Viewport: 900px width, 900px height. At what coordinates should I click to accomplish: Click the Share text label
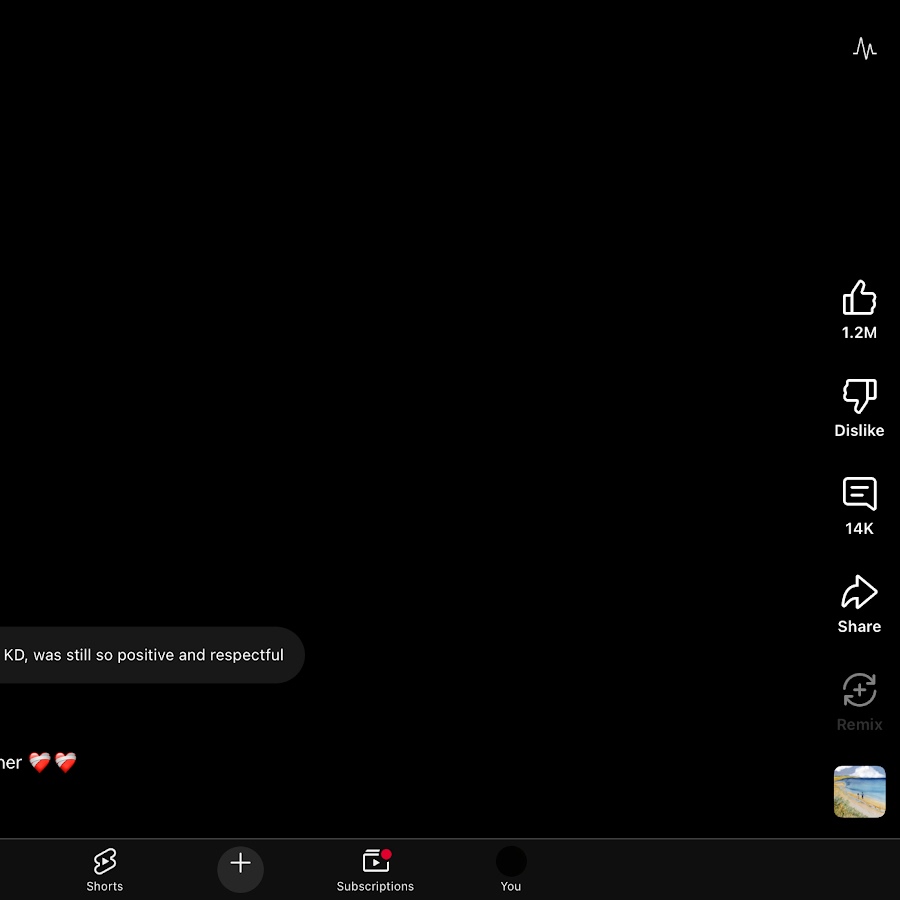[859, 627]
